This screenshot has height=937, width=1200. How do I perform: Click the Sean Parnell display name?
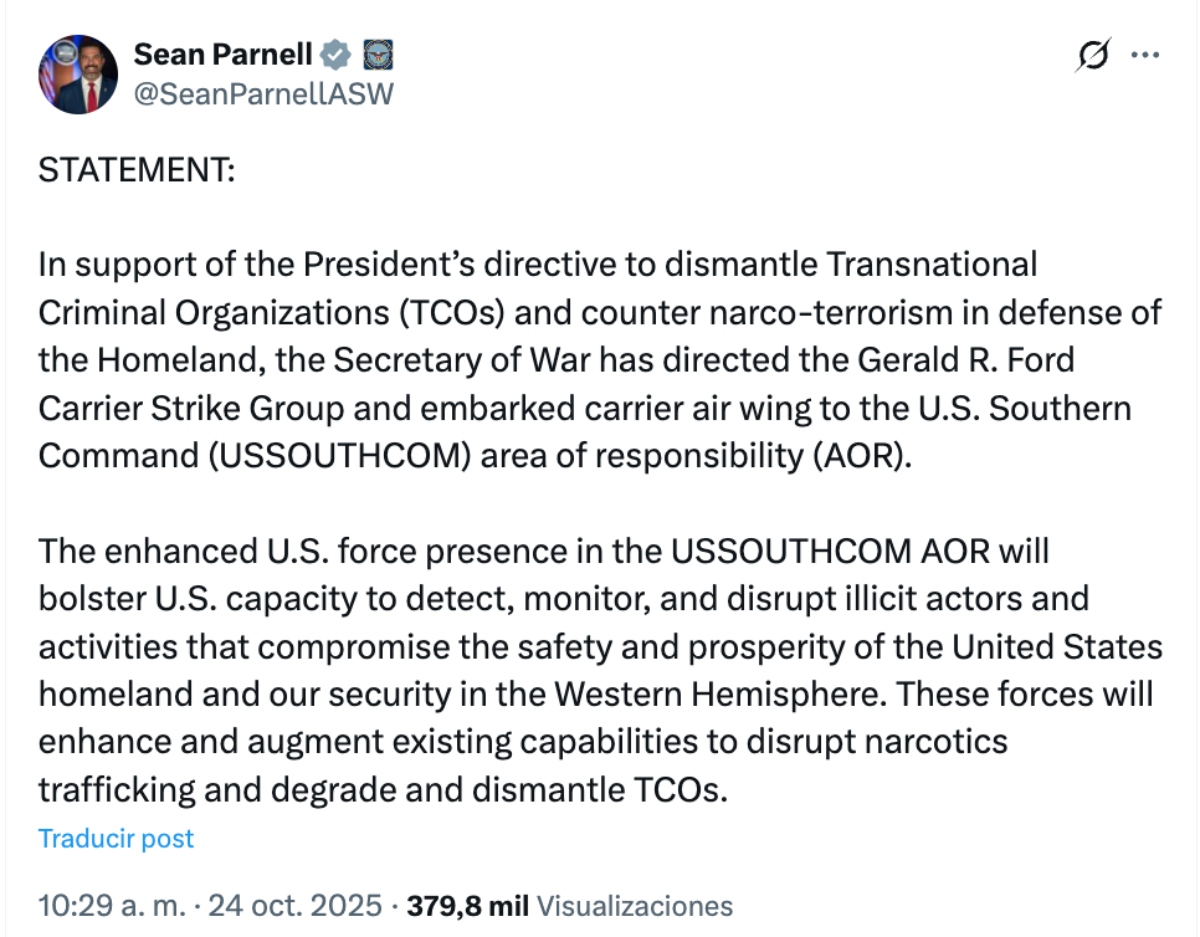coord(223,54)
